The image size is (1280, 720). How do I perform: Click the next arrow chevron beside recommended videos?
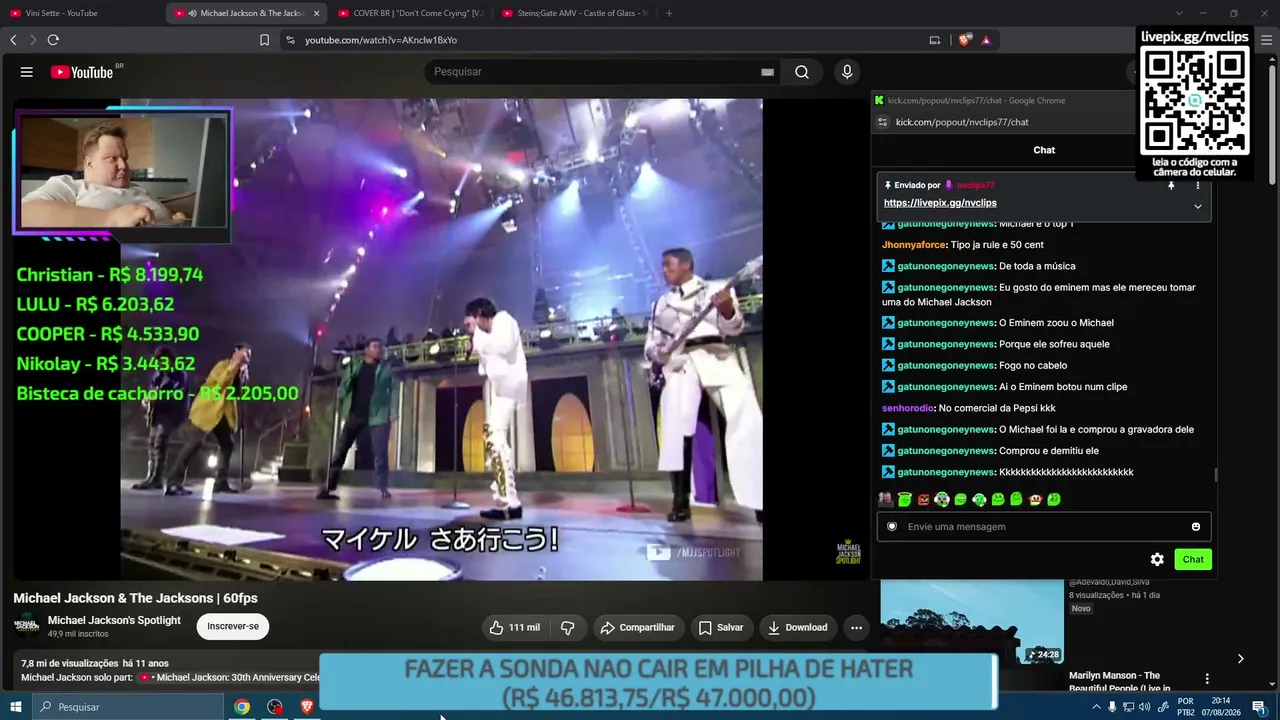tap(1240, 658)
